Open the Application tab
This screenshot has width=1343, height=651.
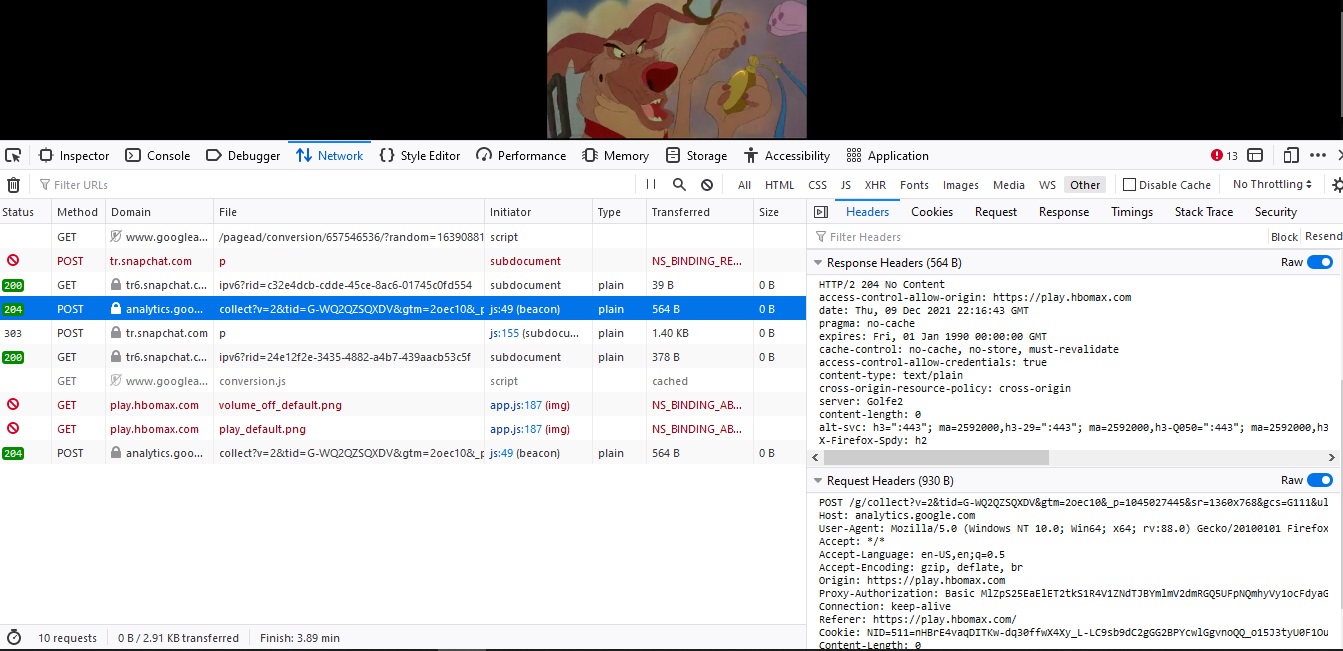click(888, 156)
